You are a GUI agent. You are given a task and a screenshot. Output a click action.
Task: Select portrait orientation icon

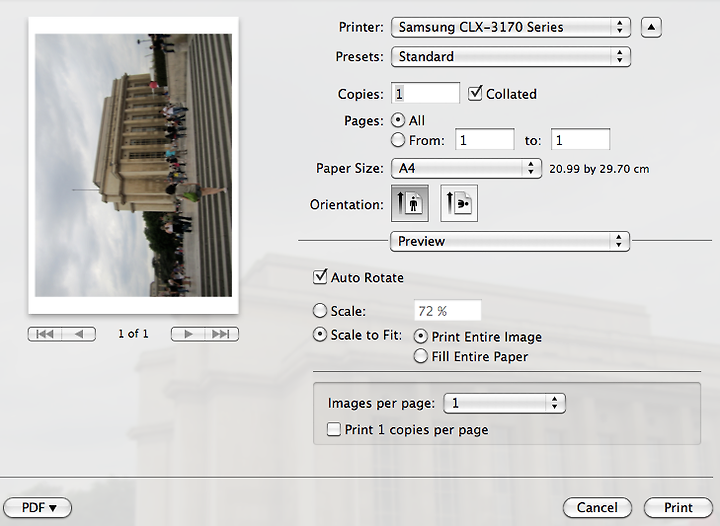[x=410, y=203]
